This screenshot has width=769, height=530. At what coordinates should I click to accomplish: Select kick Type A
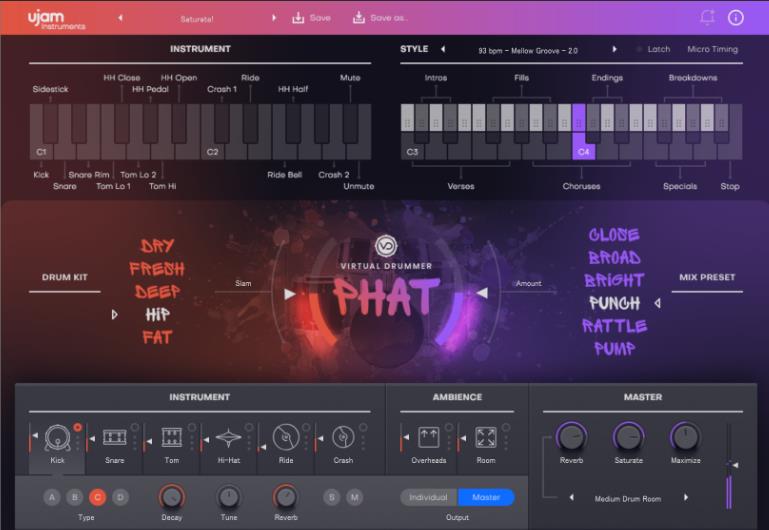click(x=52, y=497)
